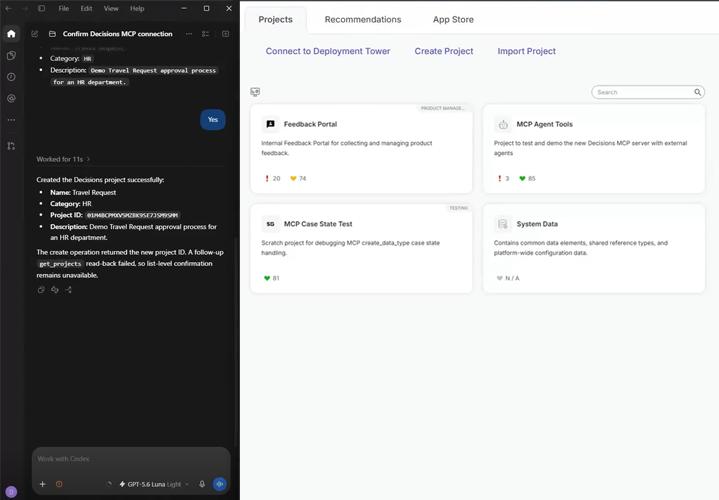
Task: Click the System Data document icon
Action: point(503,224)
